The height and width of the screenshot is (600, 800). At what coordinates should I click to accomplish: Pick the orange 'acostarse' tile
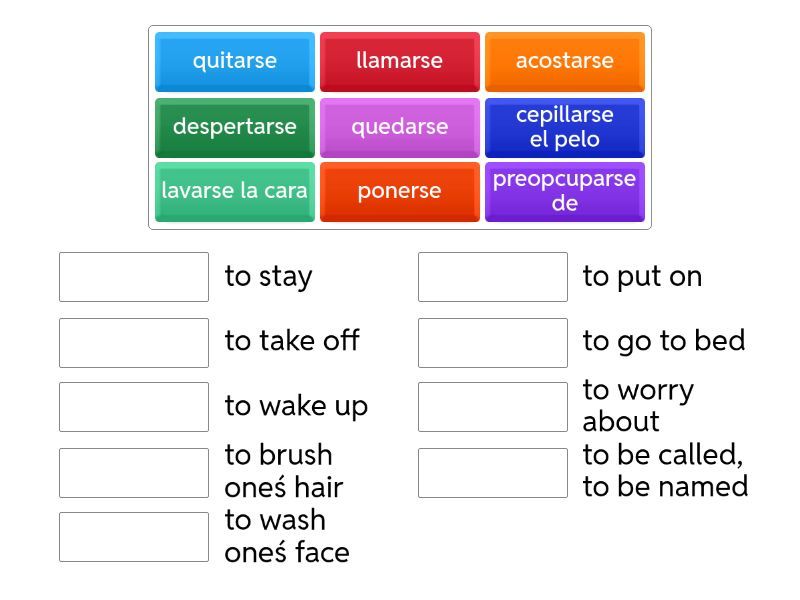tap(564, 61)
